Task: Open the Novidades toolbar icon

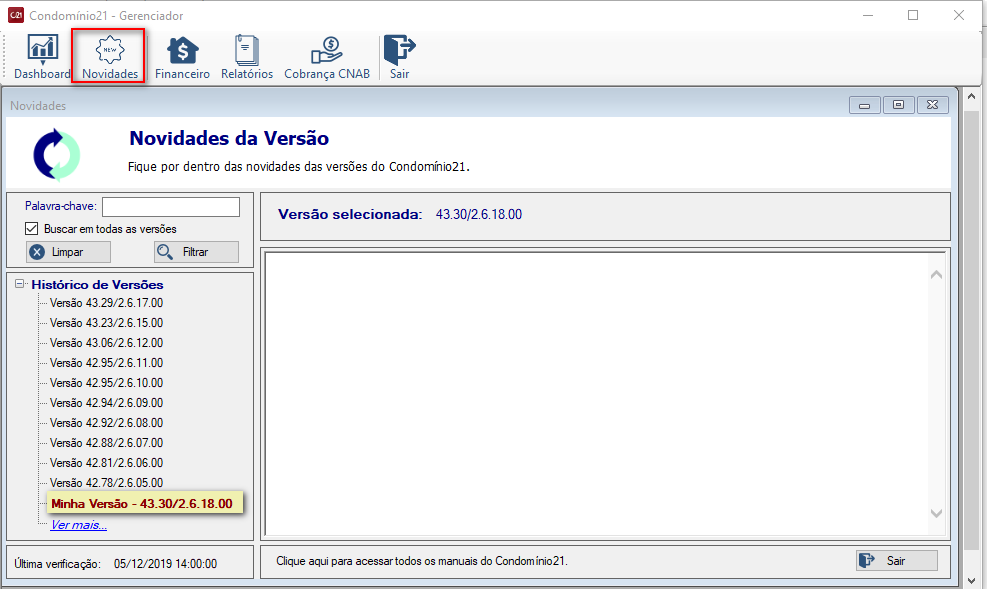Action: click(110, 57)
